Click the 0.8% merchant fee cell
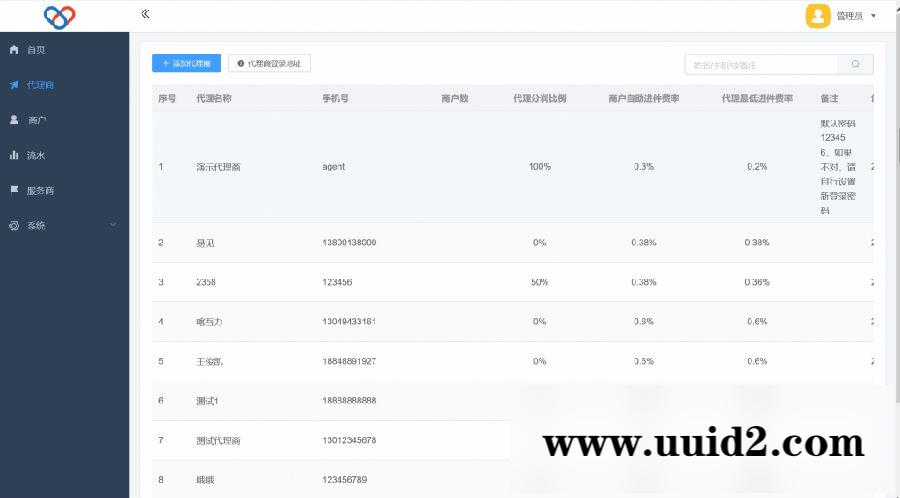Viewport: 900px width, 498px height. click(x=643, y=321)
